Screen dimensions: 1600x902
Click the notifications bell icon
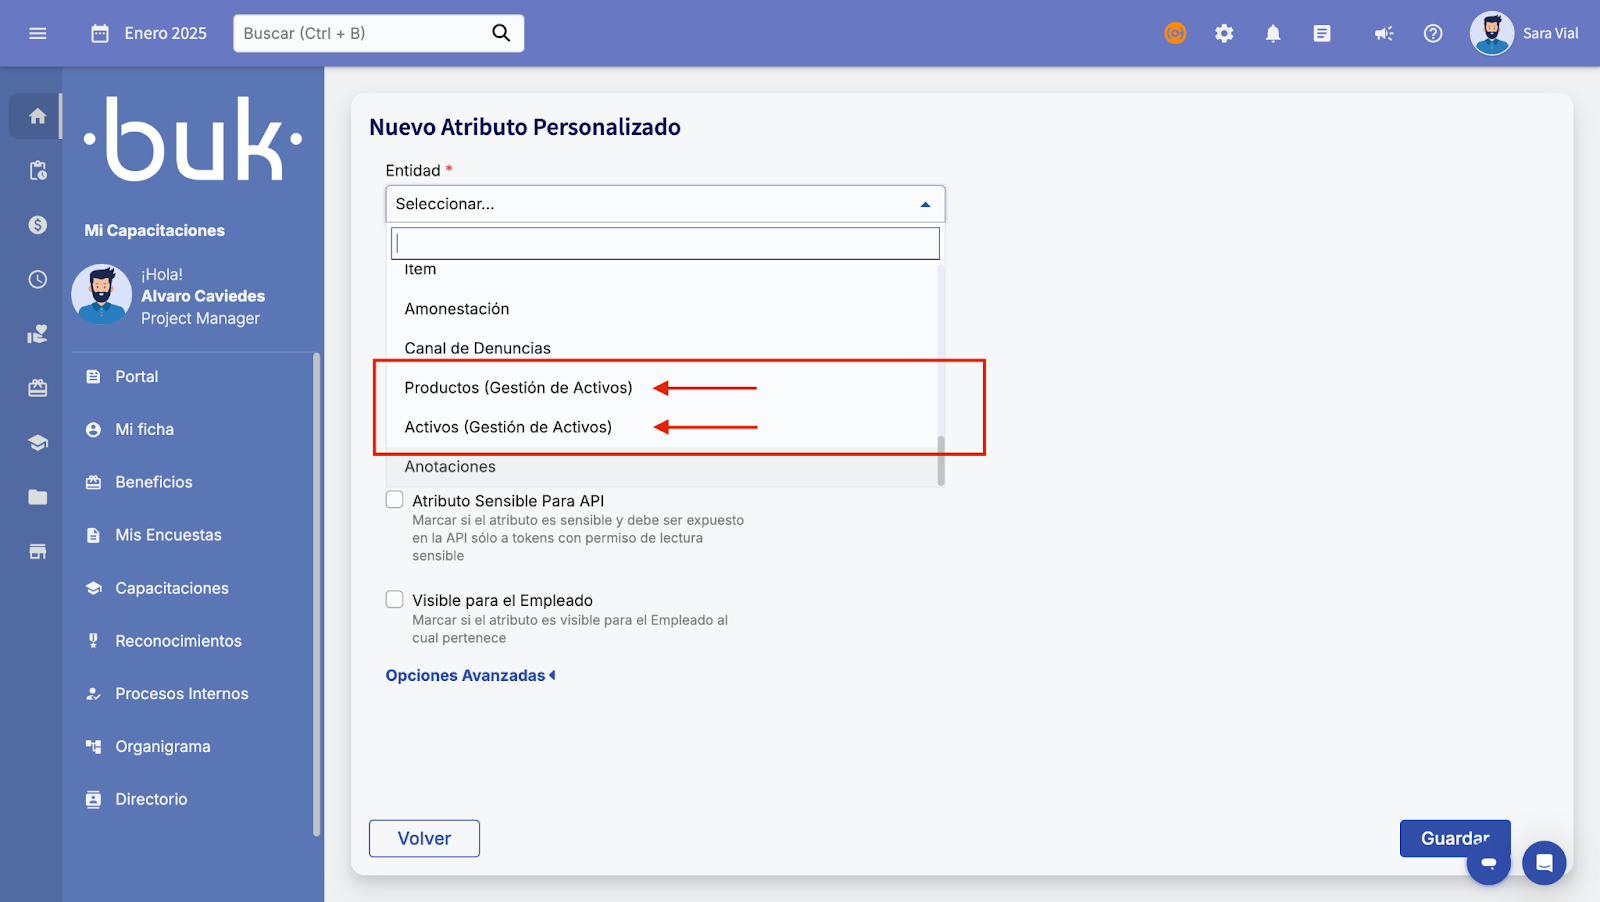point(1273,34)
